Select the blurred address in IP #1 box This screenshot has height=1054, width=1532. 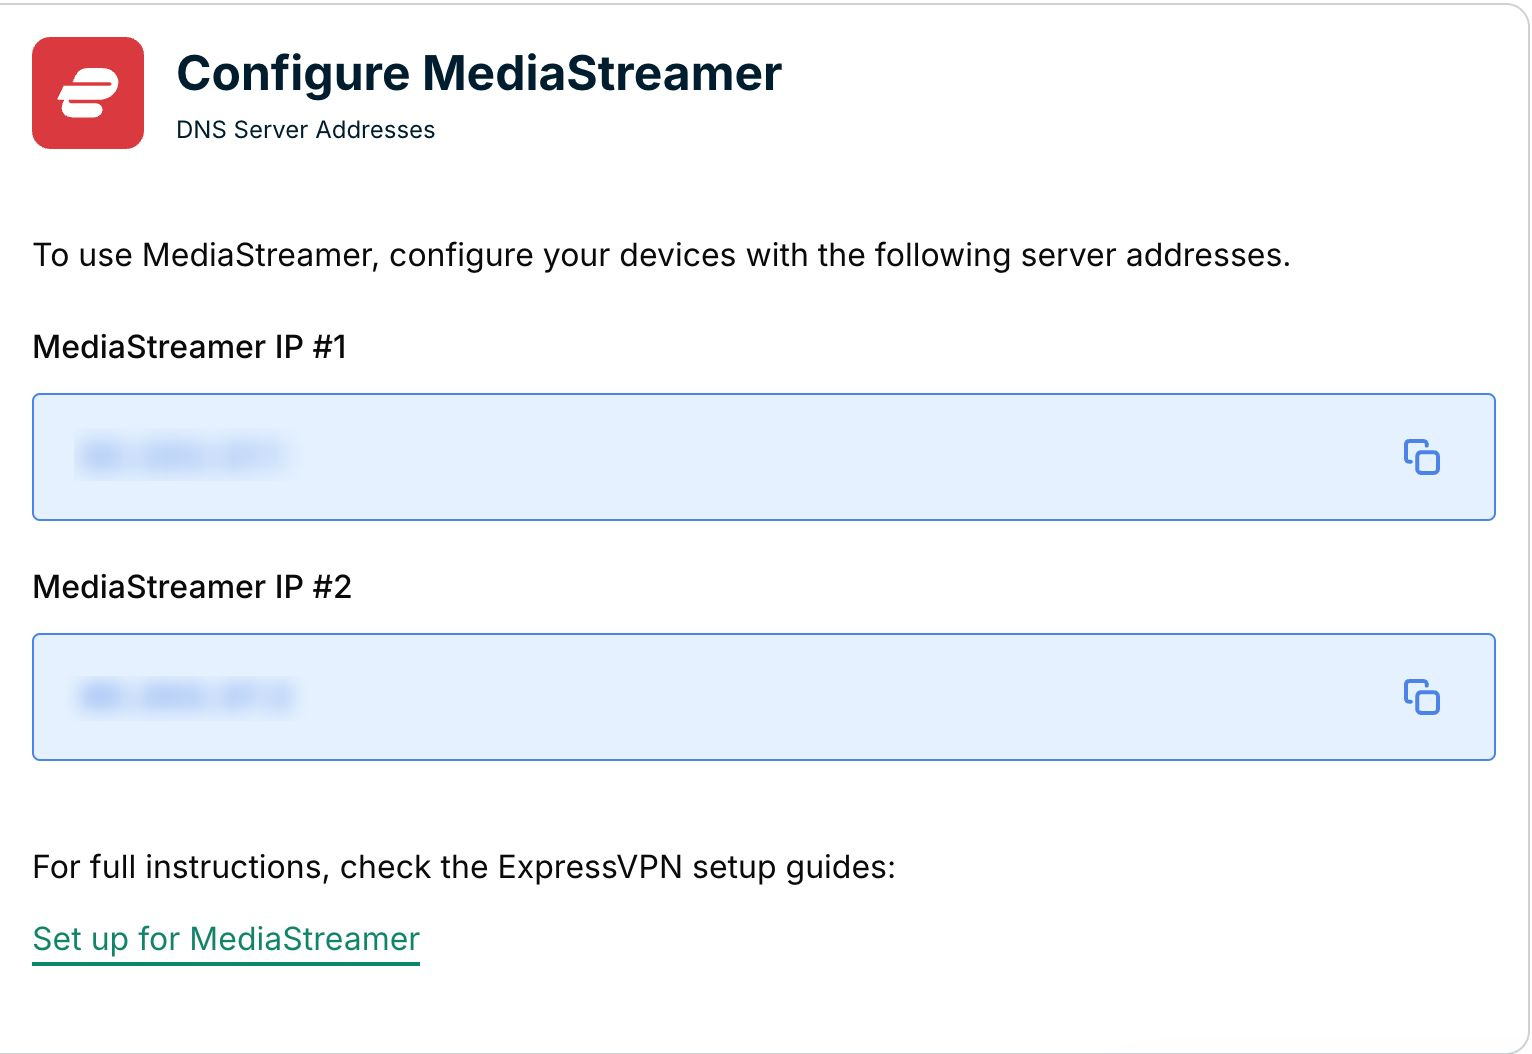click(183, 457)
